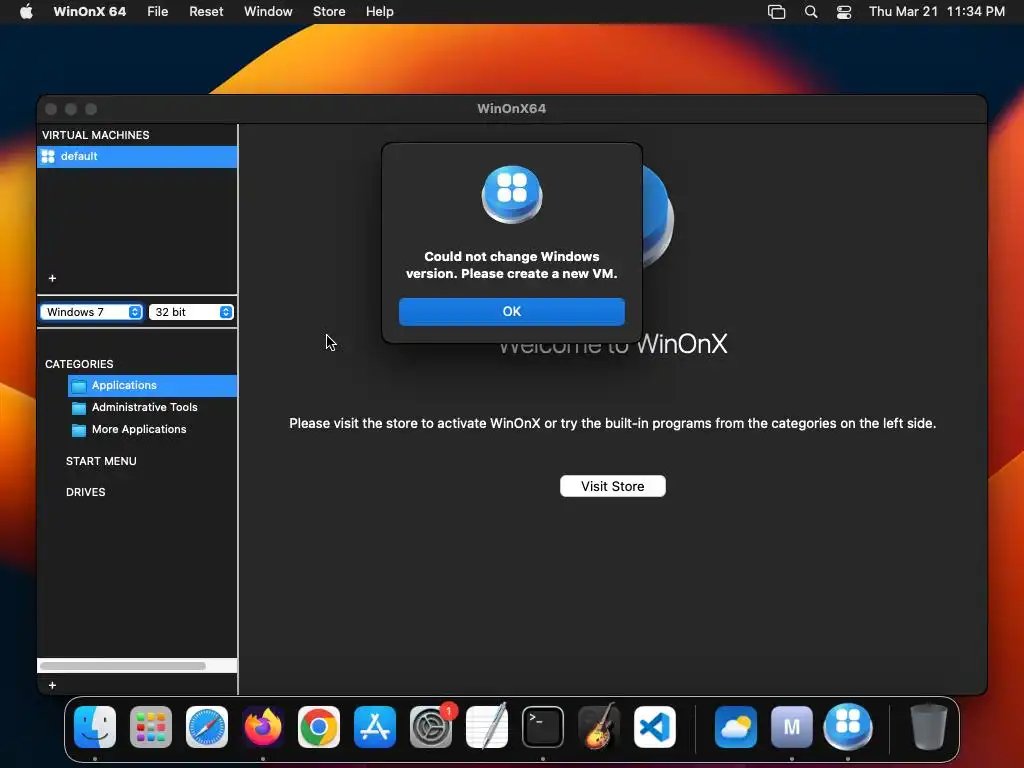Screen dimensions: 1024x768
Task: Select More Applications category
Action: 138,430
